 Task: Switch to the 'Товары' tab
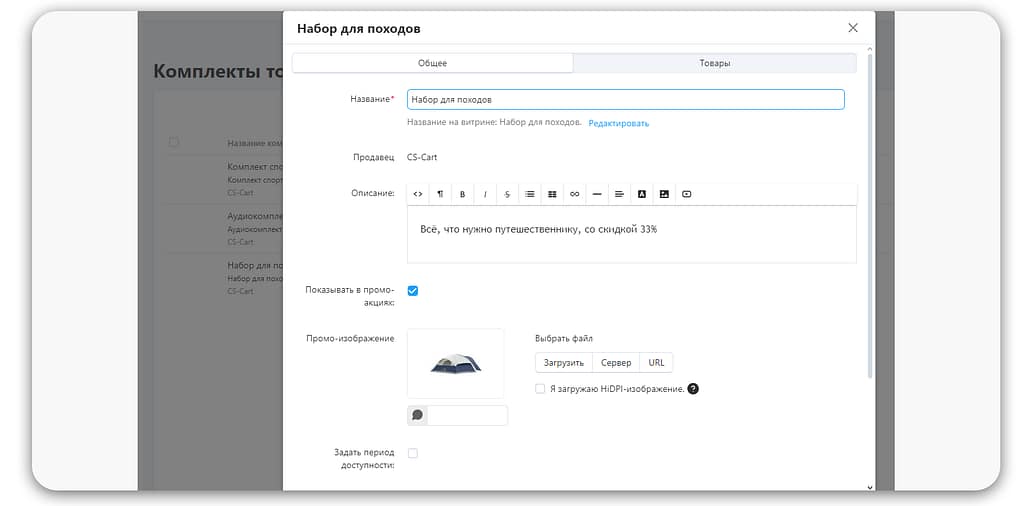pos(714,63)
